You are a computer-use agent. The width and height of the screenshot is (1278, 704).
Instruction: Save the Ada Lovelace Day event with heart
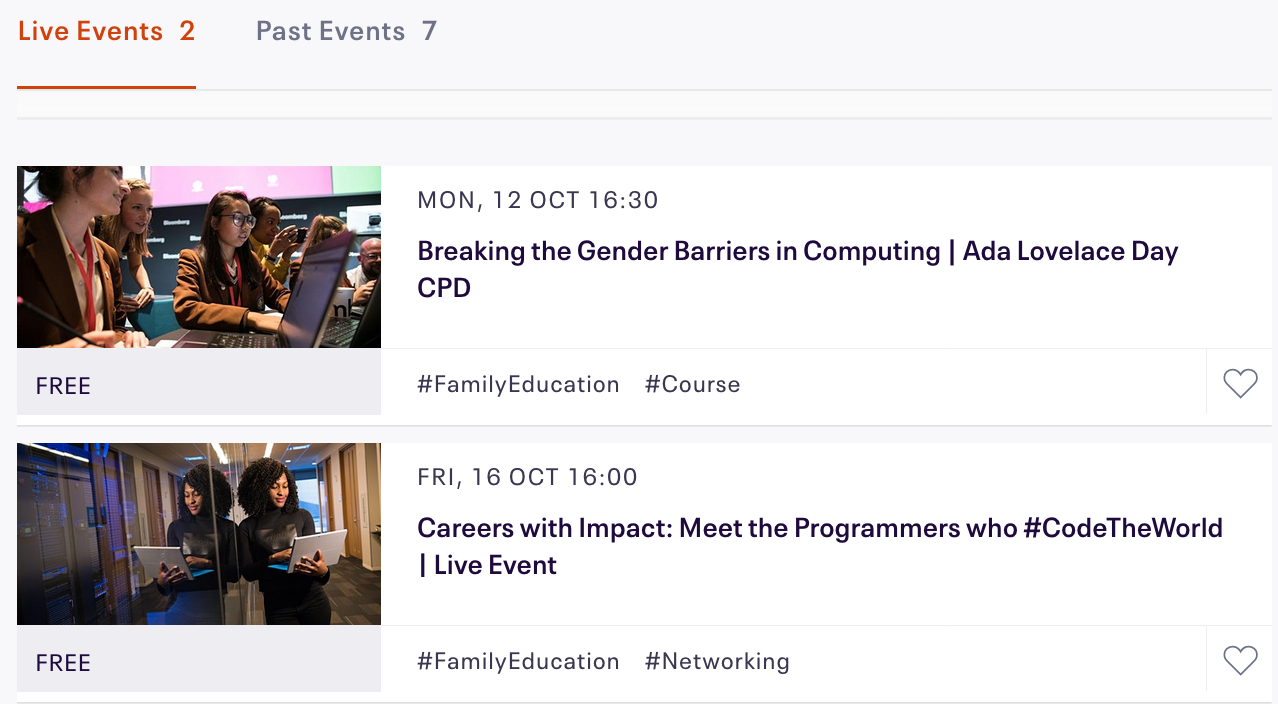pos(1240,384)
